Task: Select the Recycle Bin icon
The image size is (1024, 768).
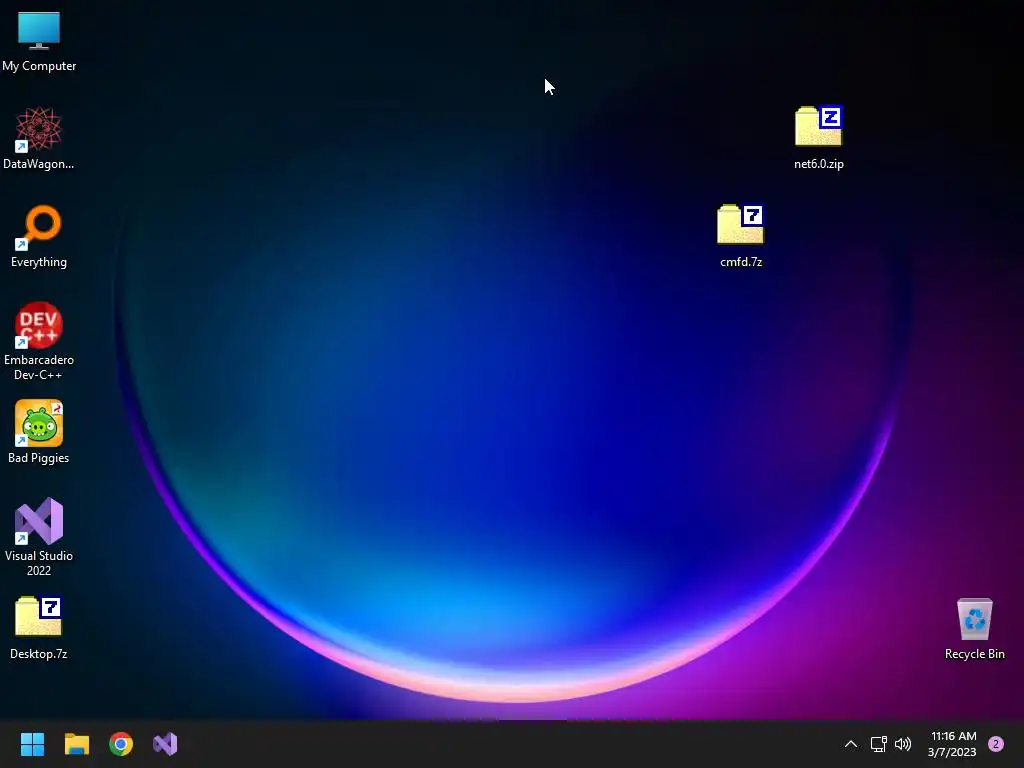Action: click(x=974, y=618)
